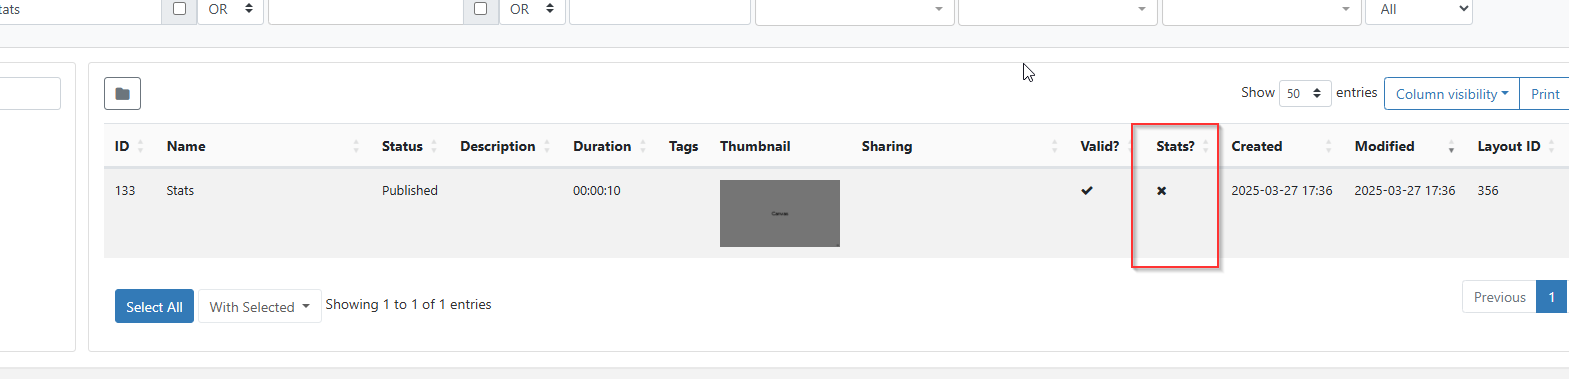This screenshot has height=379, width=1569.
Task: Expand With Selected dropdown
Action: pos(259,307)
